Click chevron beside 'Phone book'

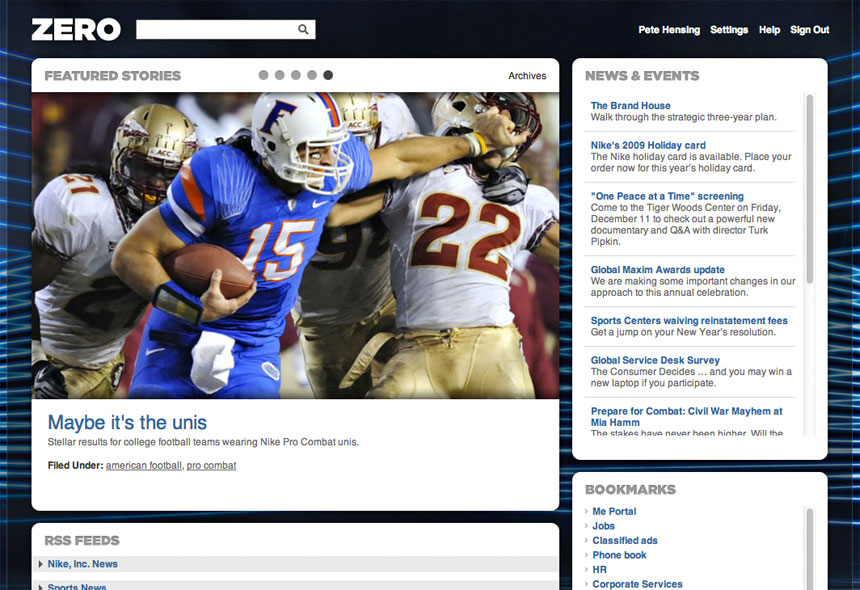(586, 555)
